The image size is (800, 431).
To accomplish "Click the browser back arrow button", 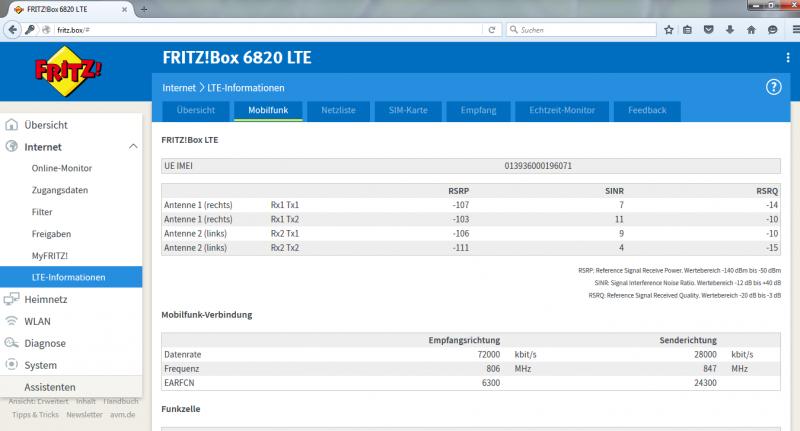I will coord(12,30).
